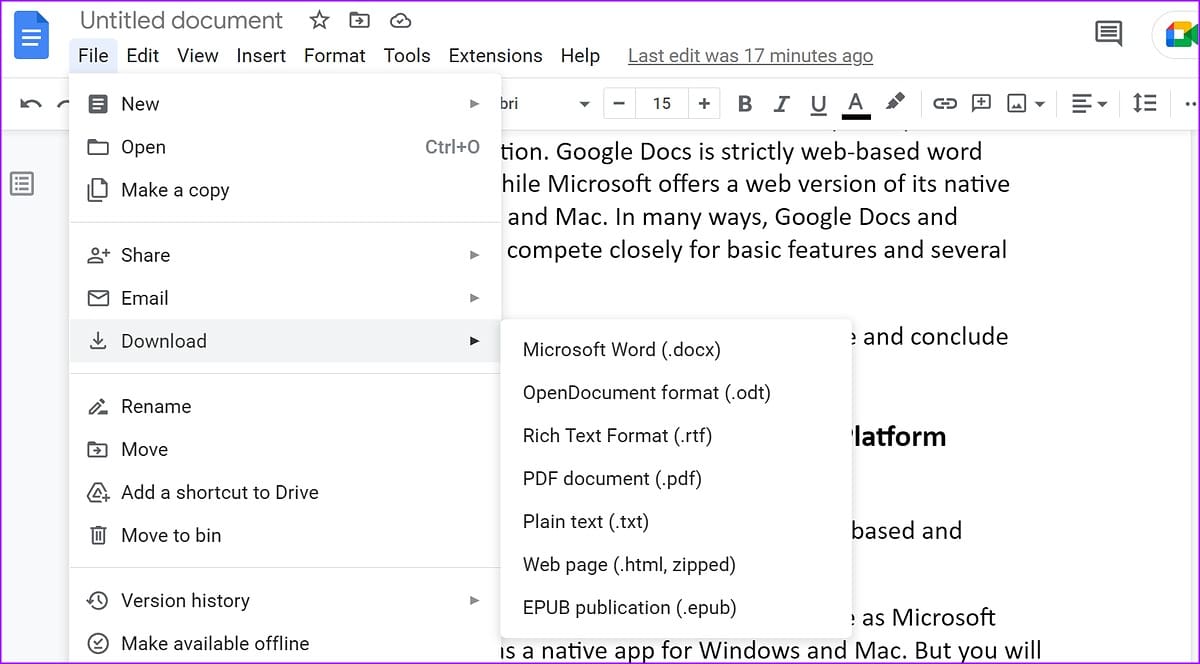
Task: Download as Rich Text Format (.rtf)
Action: tap(676, 436)
